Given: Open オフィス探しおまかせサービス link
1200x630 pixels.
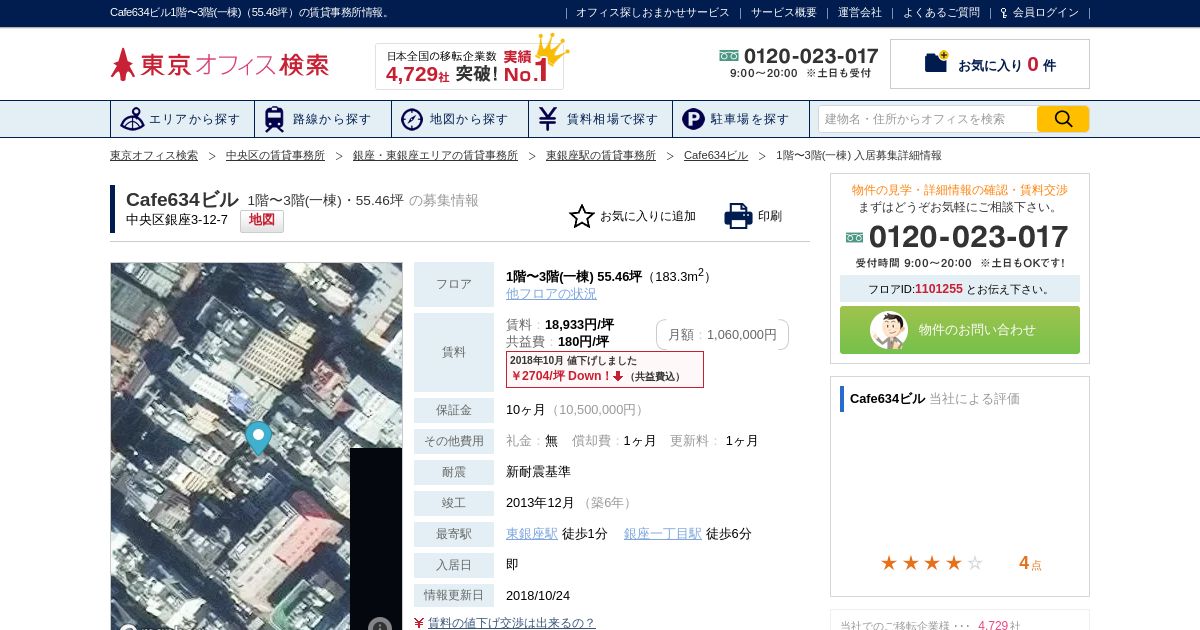Looking at the screenshot, I should point(653,13).
